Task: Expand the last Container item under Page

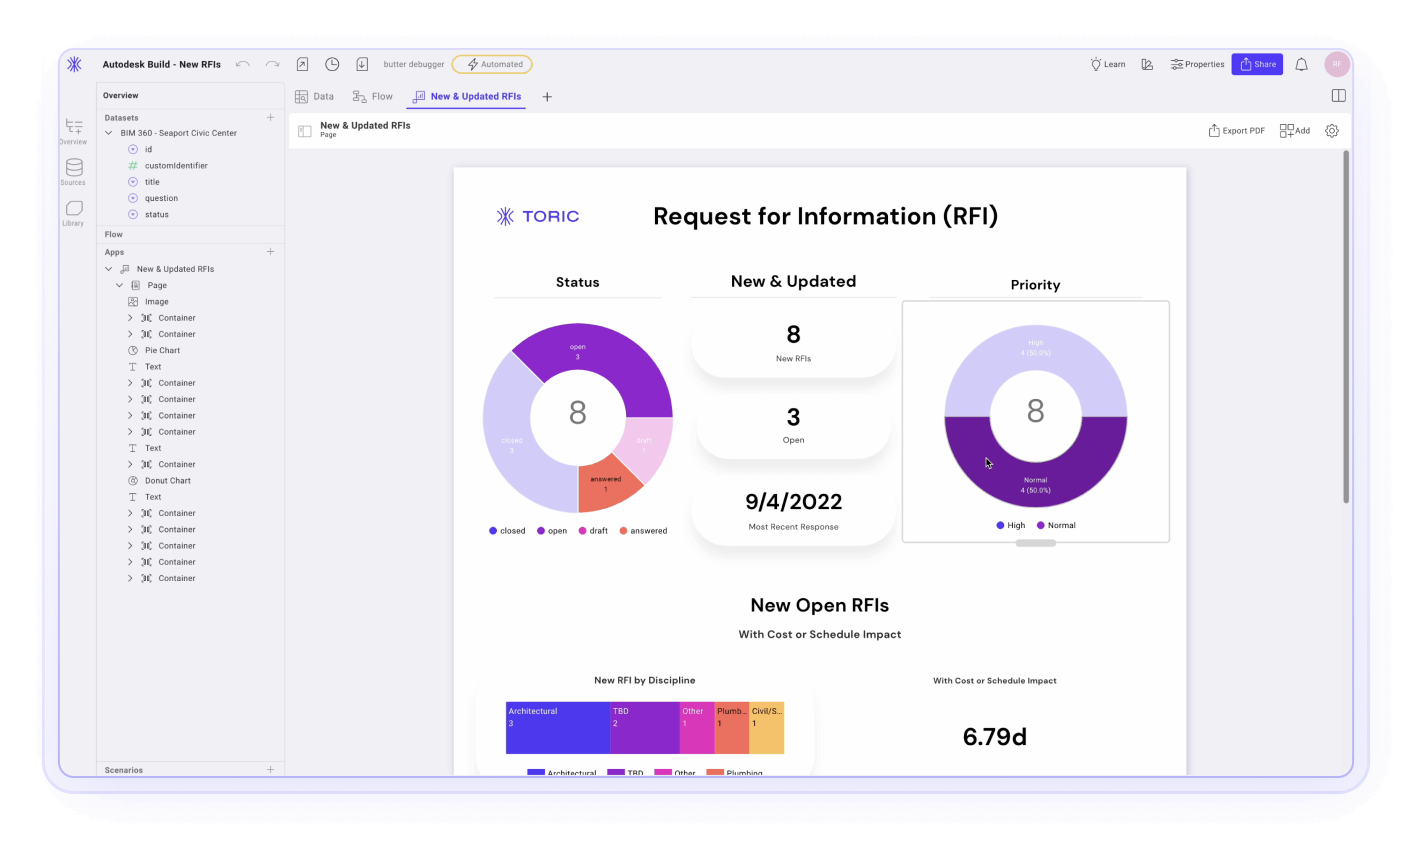Action: click(x=129, y=577)
